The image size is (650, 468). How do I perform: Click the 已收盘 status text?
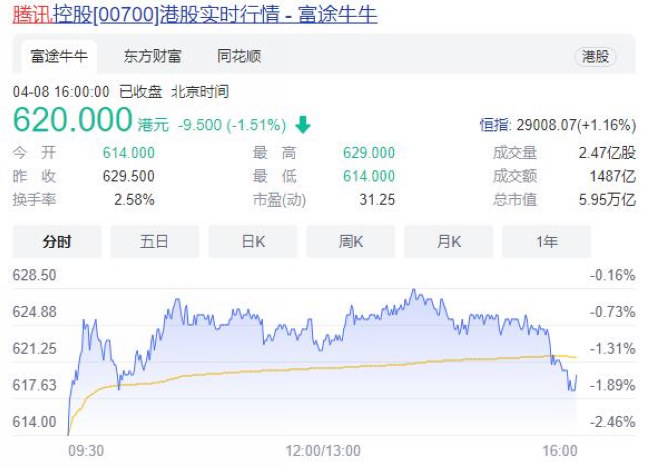pos(141,92)
